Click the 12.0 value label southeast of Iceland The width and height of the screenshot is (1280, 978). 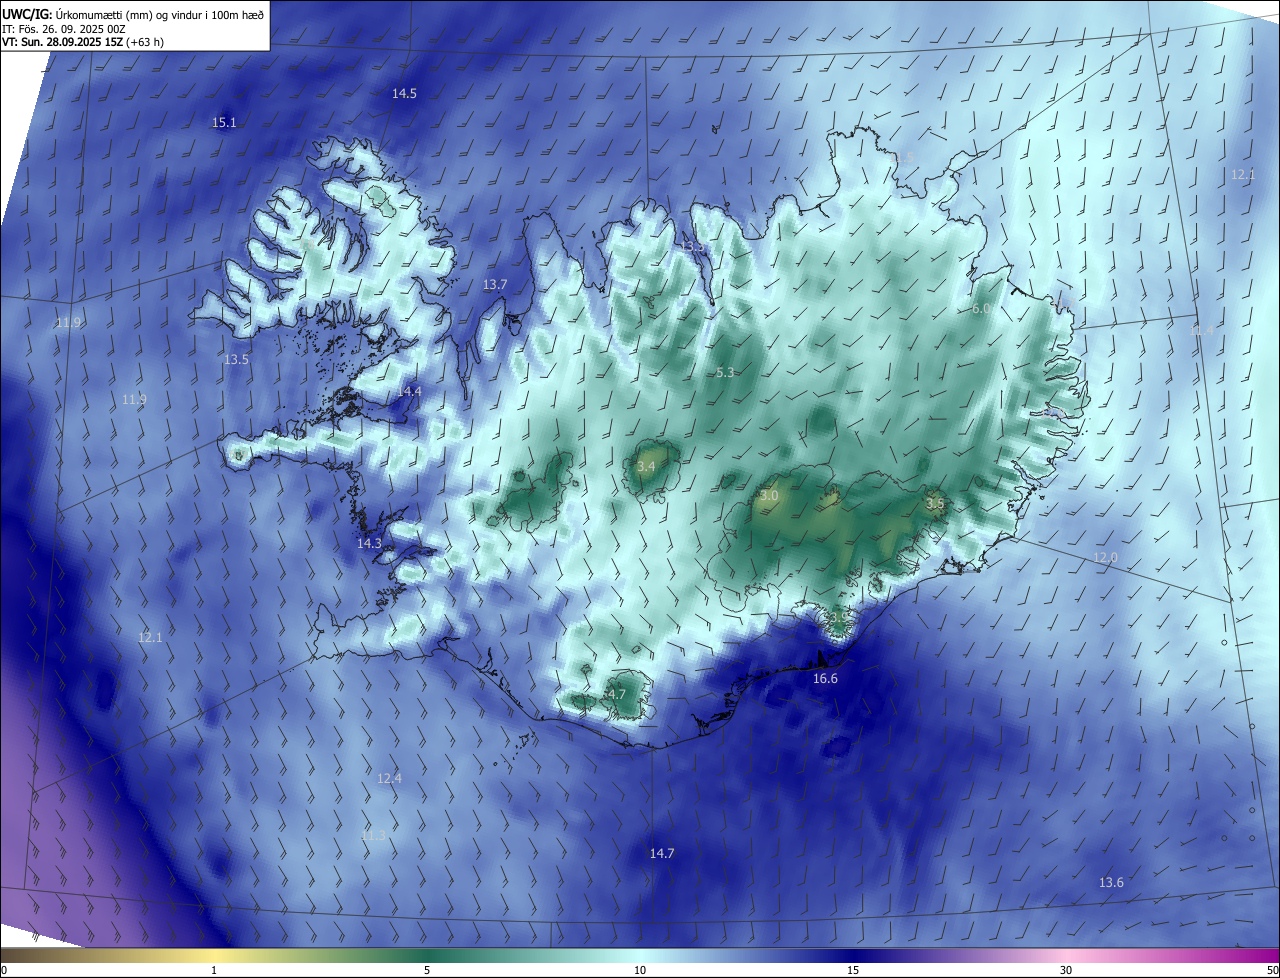[x=1105, y=557]
